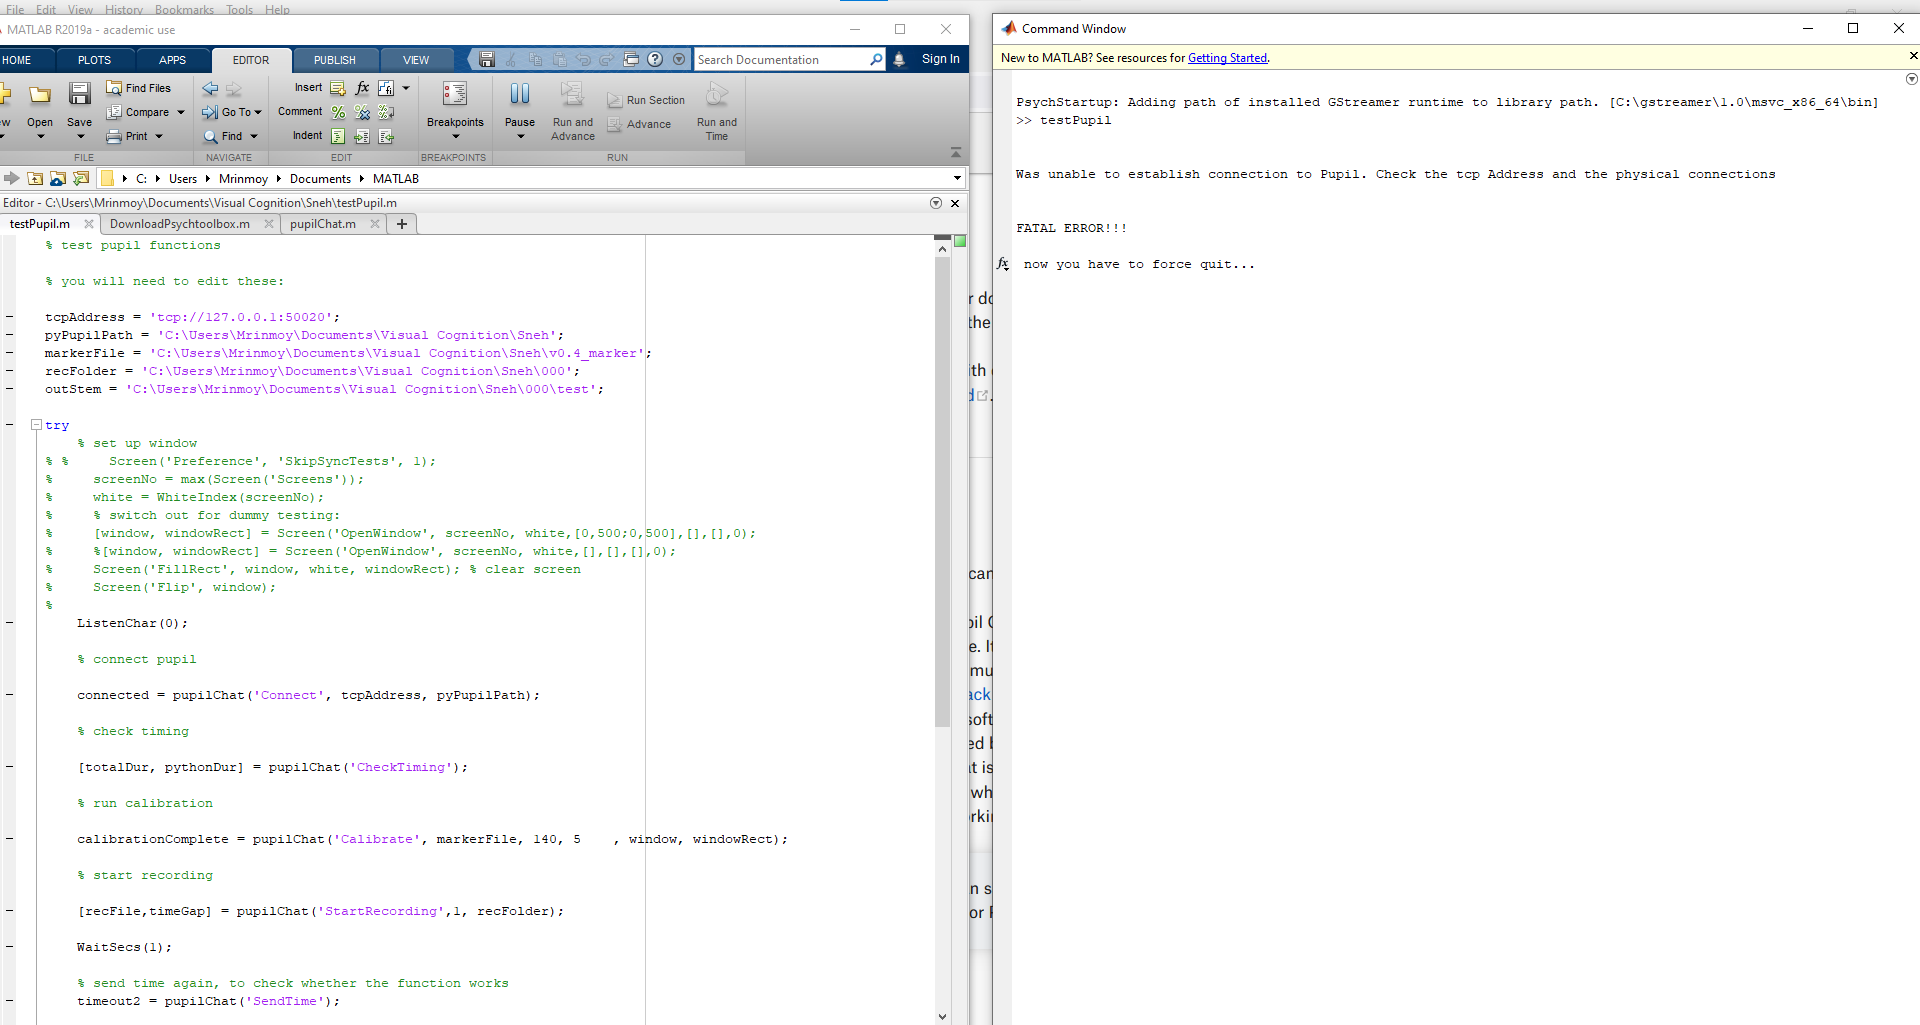The height and width of the screenshot is (1025, 1920).
Task: Navigate back with the blue left arrow
Action: (210, 88)
